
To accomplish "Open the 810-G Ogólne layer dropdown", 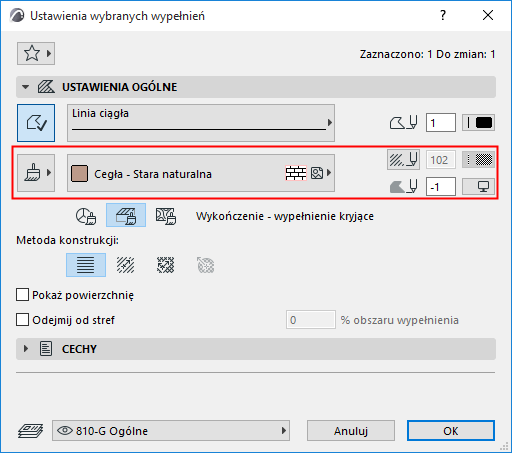I will pyautogui.click(x=171, y=431).
